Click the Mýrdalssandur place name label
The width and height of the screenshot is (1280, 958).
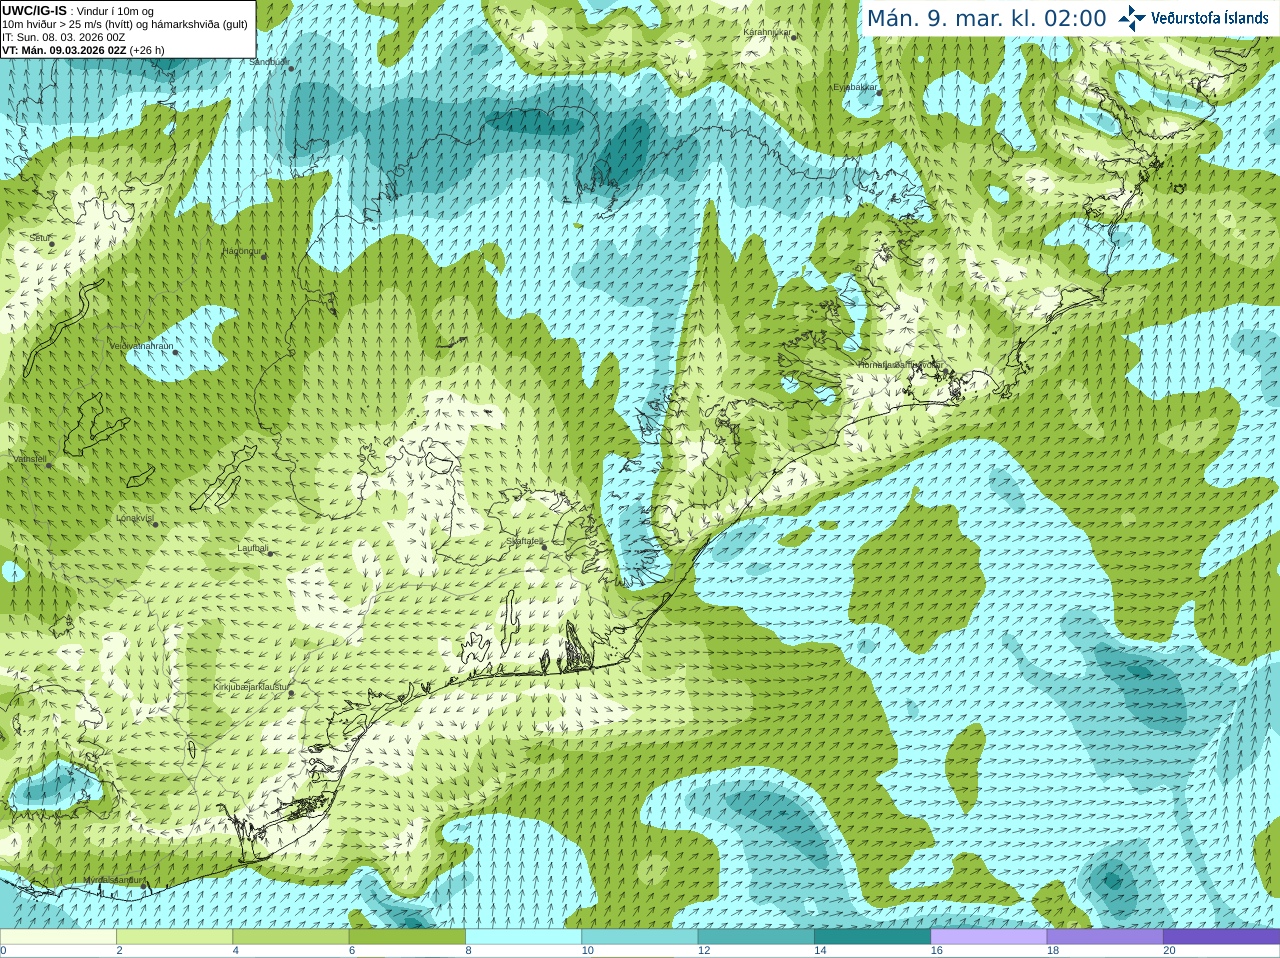(x=113, y=879)
